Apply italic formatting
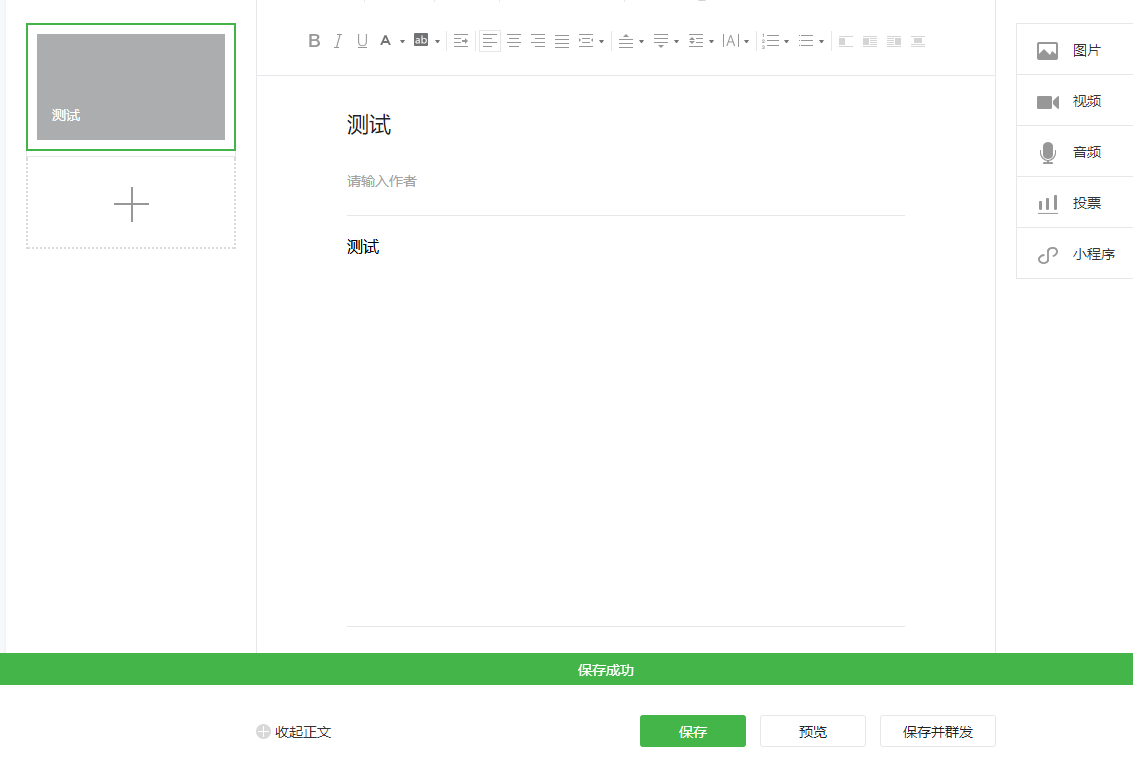This screenshot has width=1133, height=757. [x=338, y=41]
